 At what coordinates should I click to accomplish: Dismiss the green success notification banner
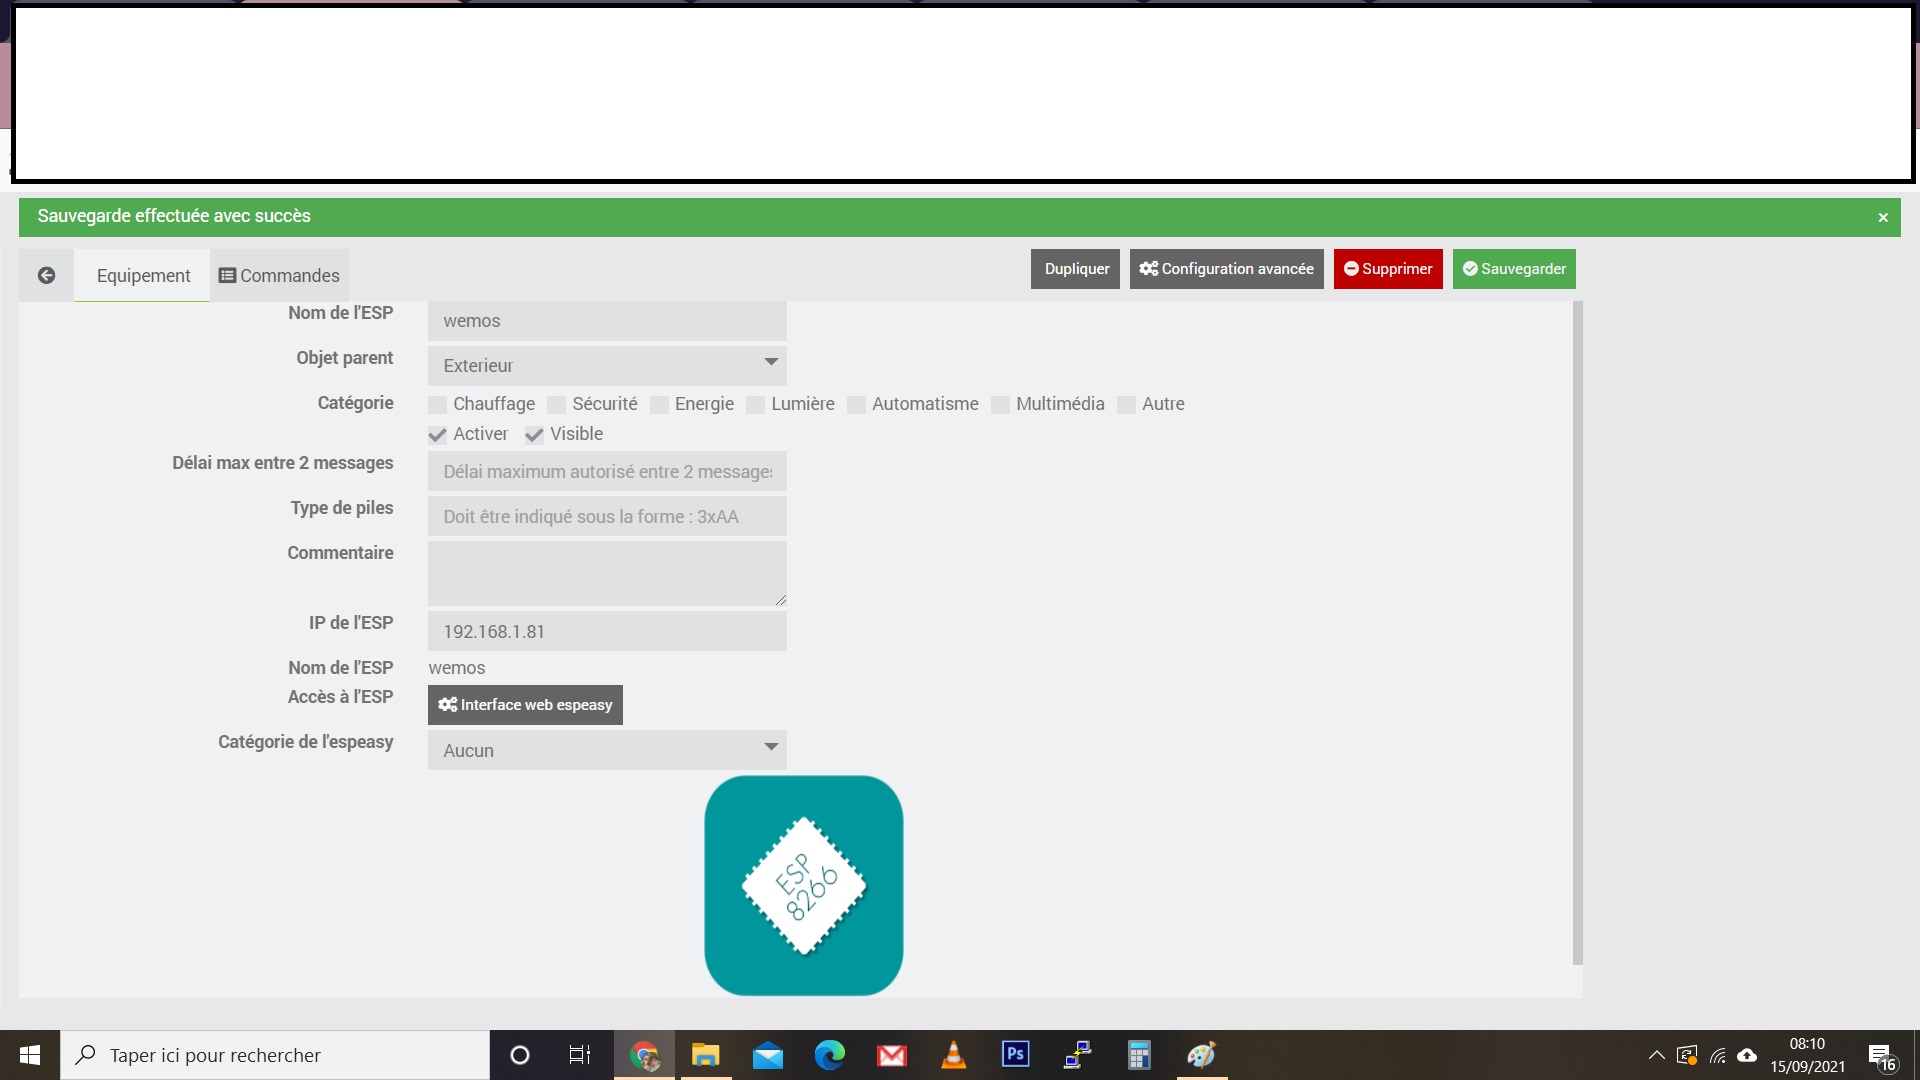coord(1882,217)
